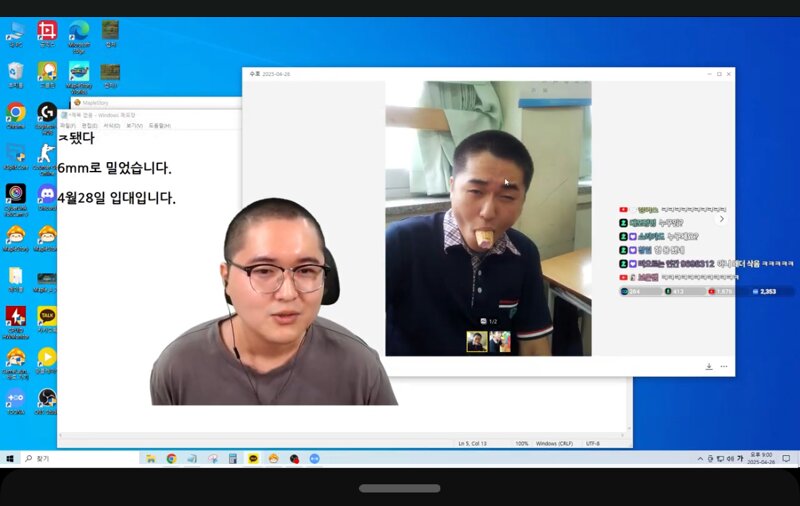Screen dimensions: 800x506
Task: Launch Google Chrome from the desktop
Action: 16,116
